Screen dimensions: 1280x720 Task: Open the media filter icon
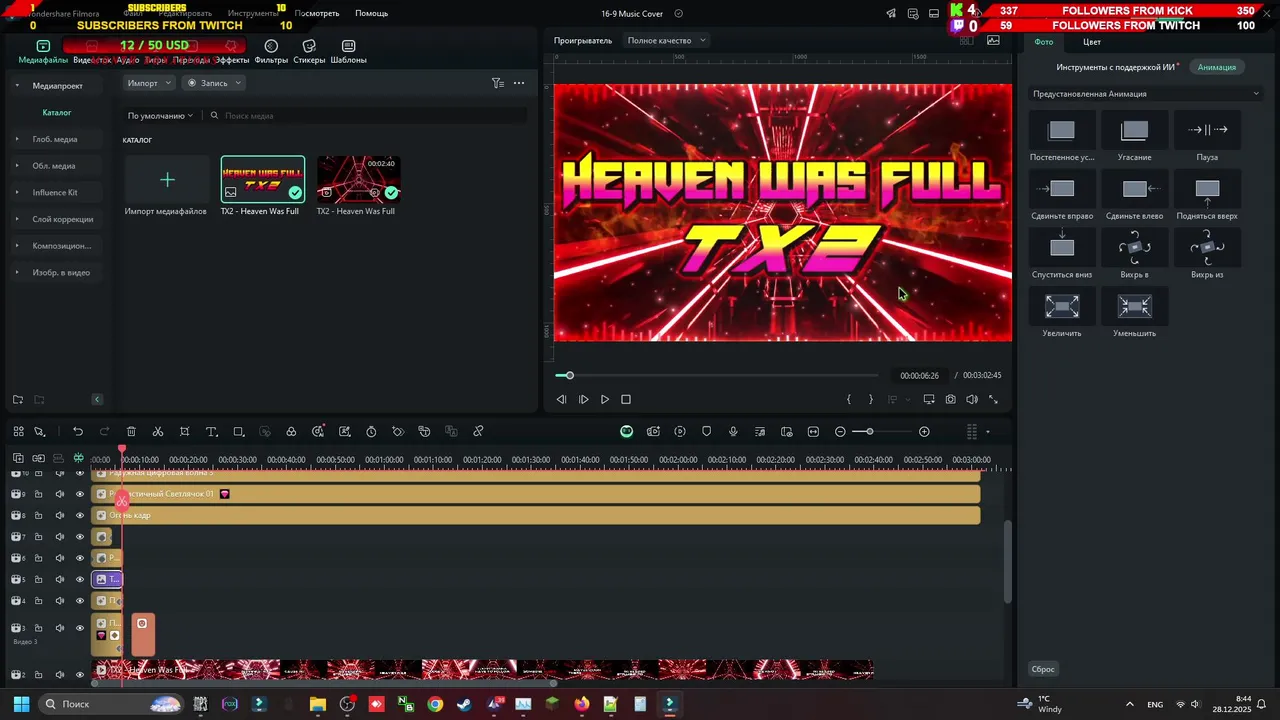(498, 83)
